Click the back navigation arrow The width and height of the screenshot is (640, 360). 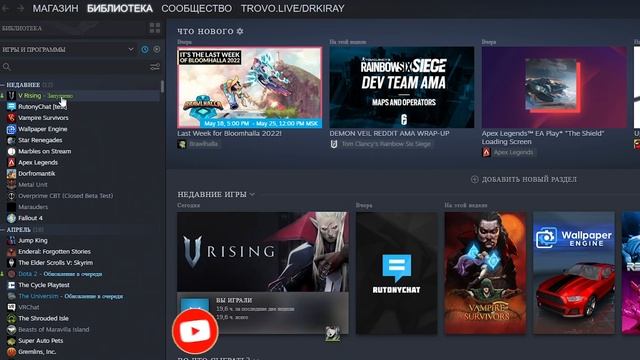tap(5, 8)
